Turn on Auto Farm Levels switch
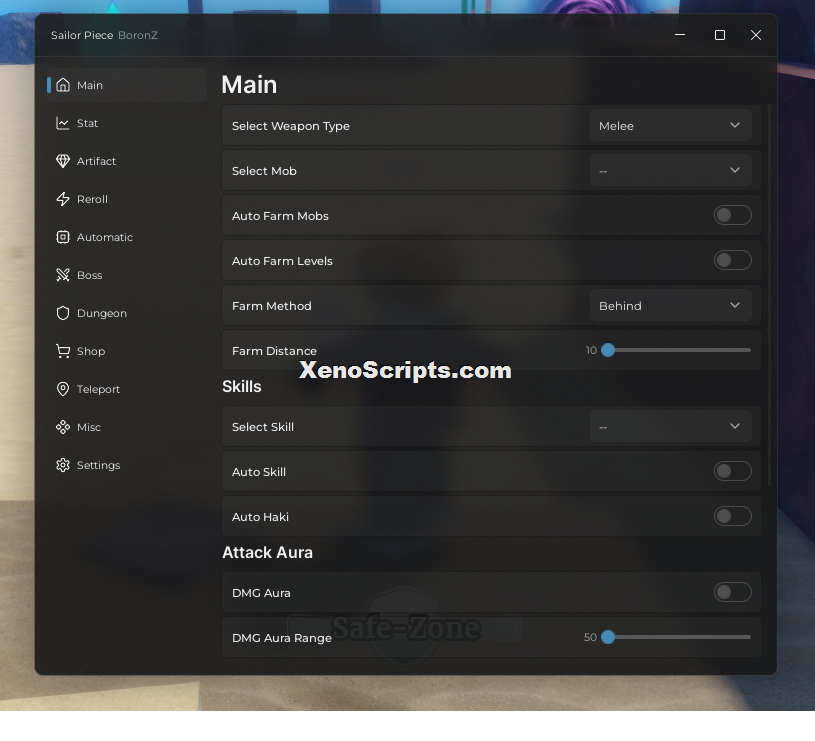815x741 pixels. click(x=732, y=260)
